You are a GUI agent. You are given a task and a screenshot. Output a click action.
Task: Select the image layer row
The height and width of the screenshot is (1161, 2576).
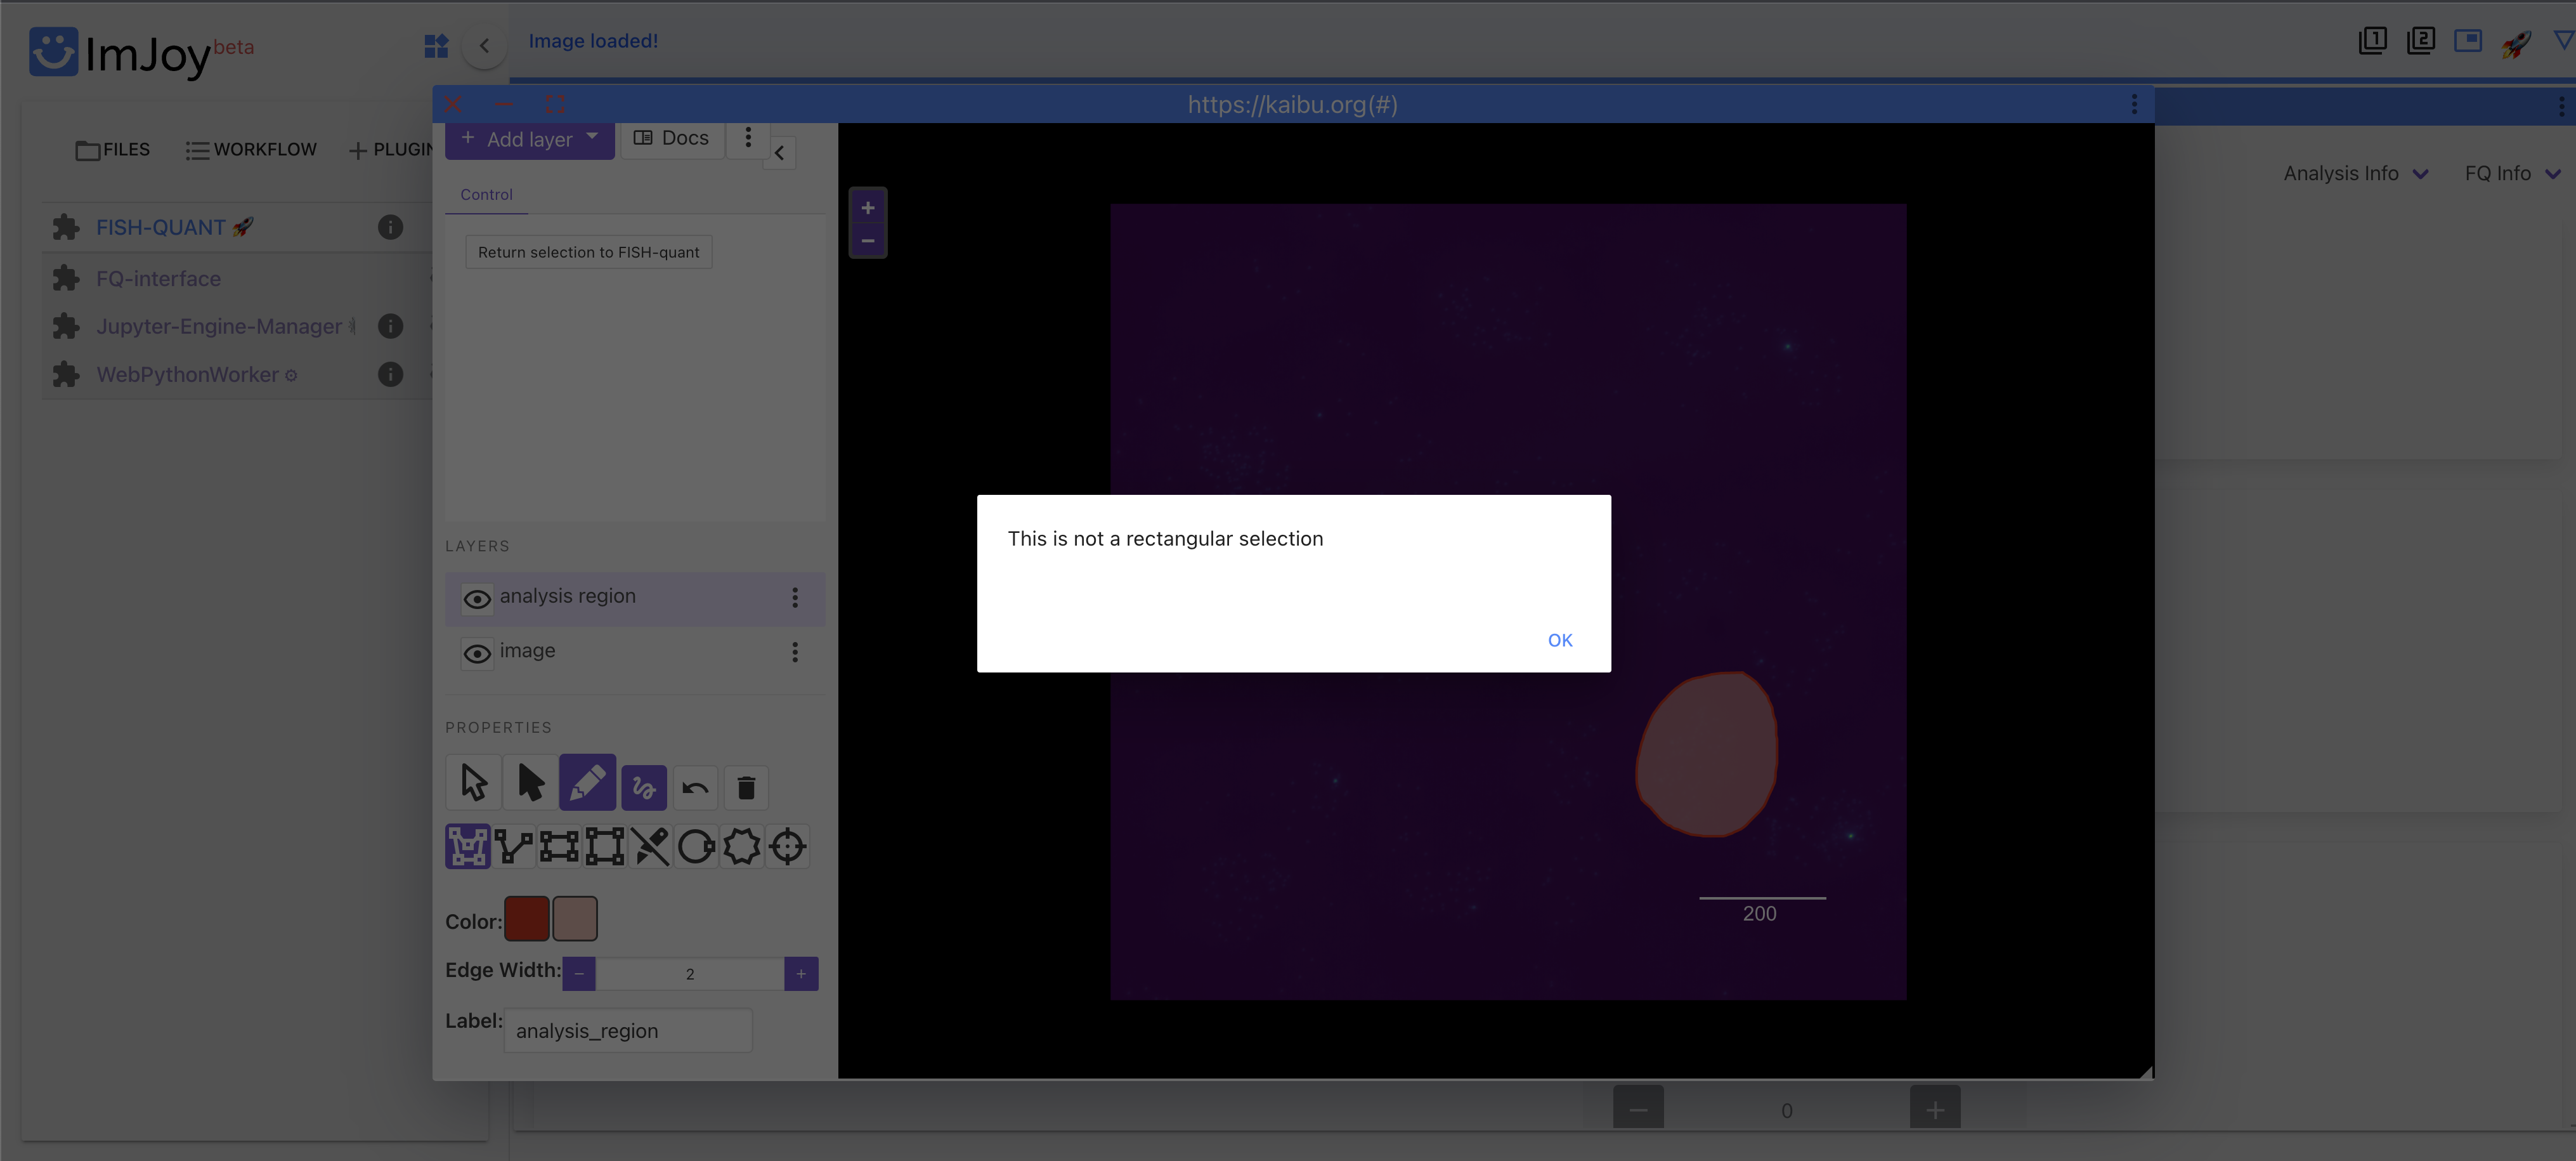pyautogui.click(x=635, y=652)
